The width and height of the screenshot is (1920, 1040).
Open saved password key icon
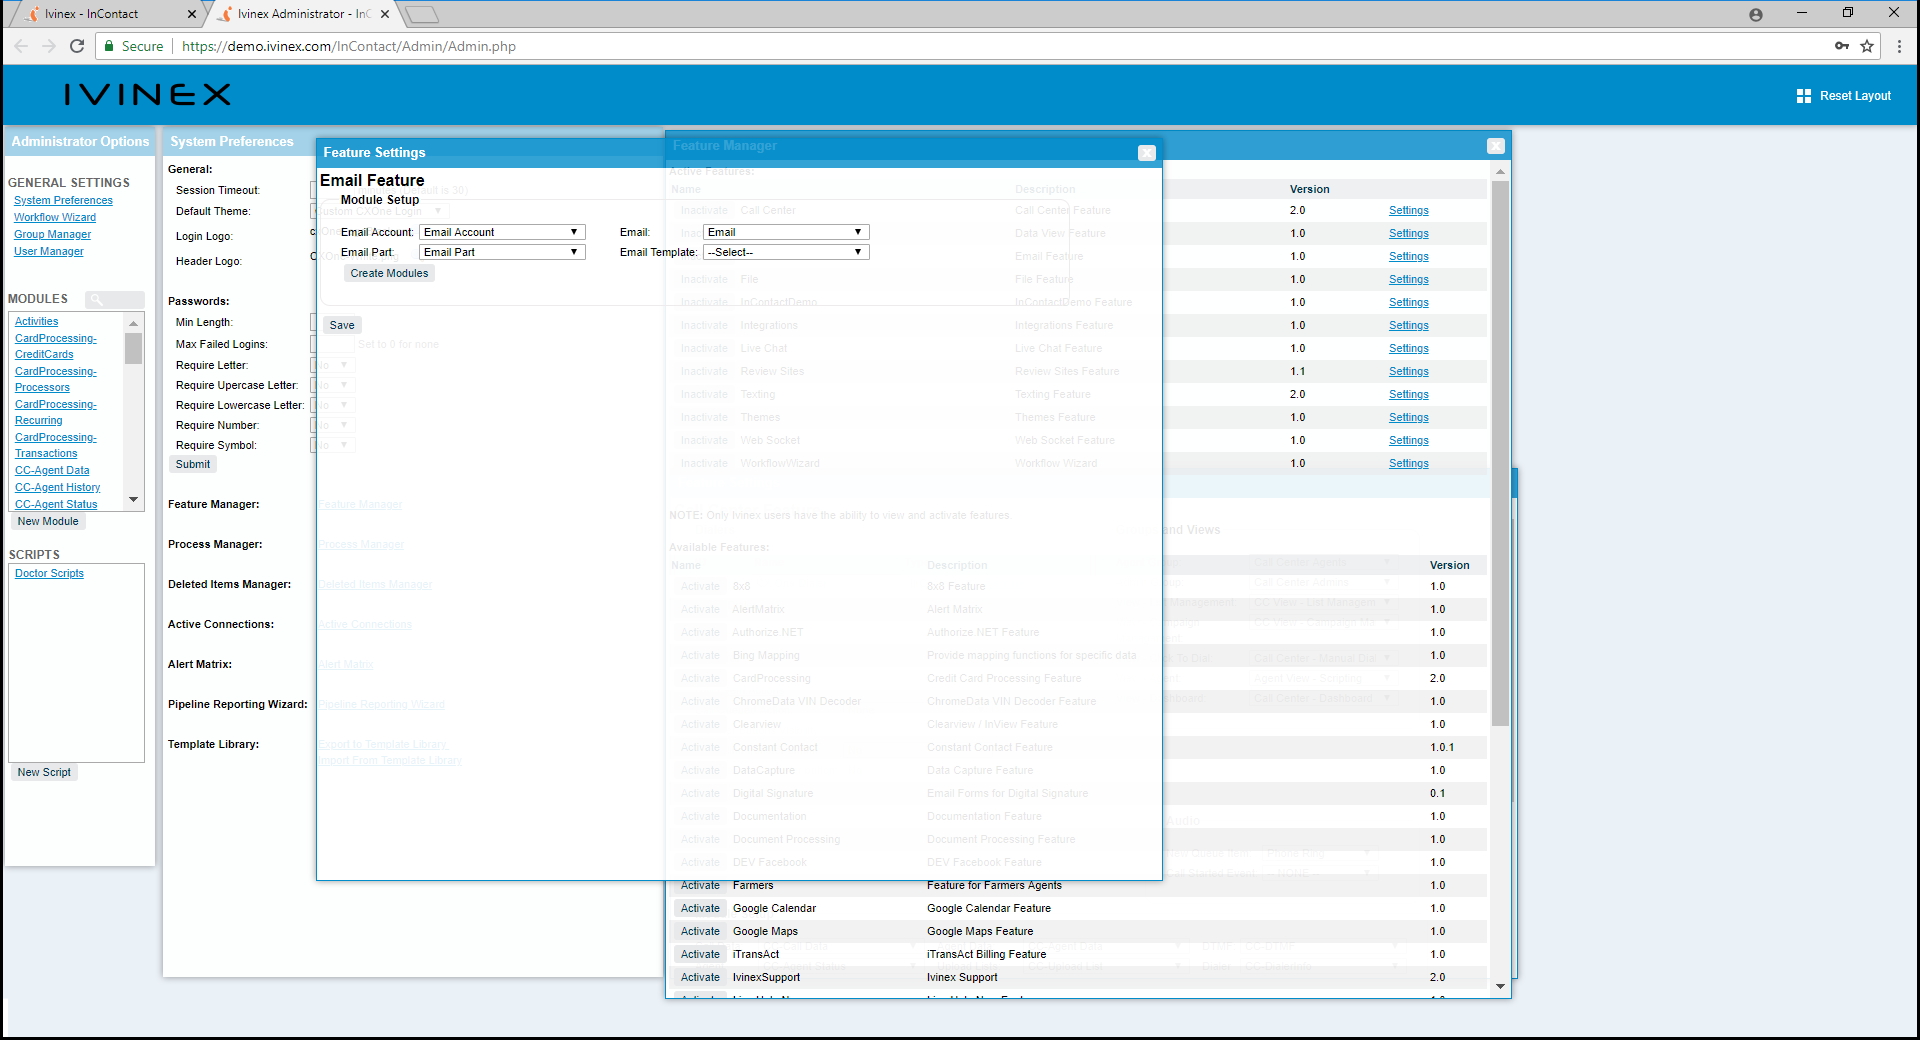point(1842,46)
